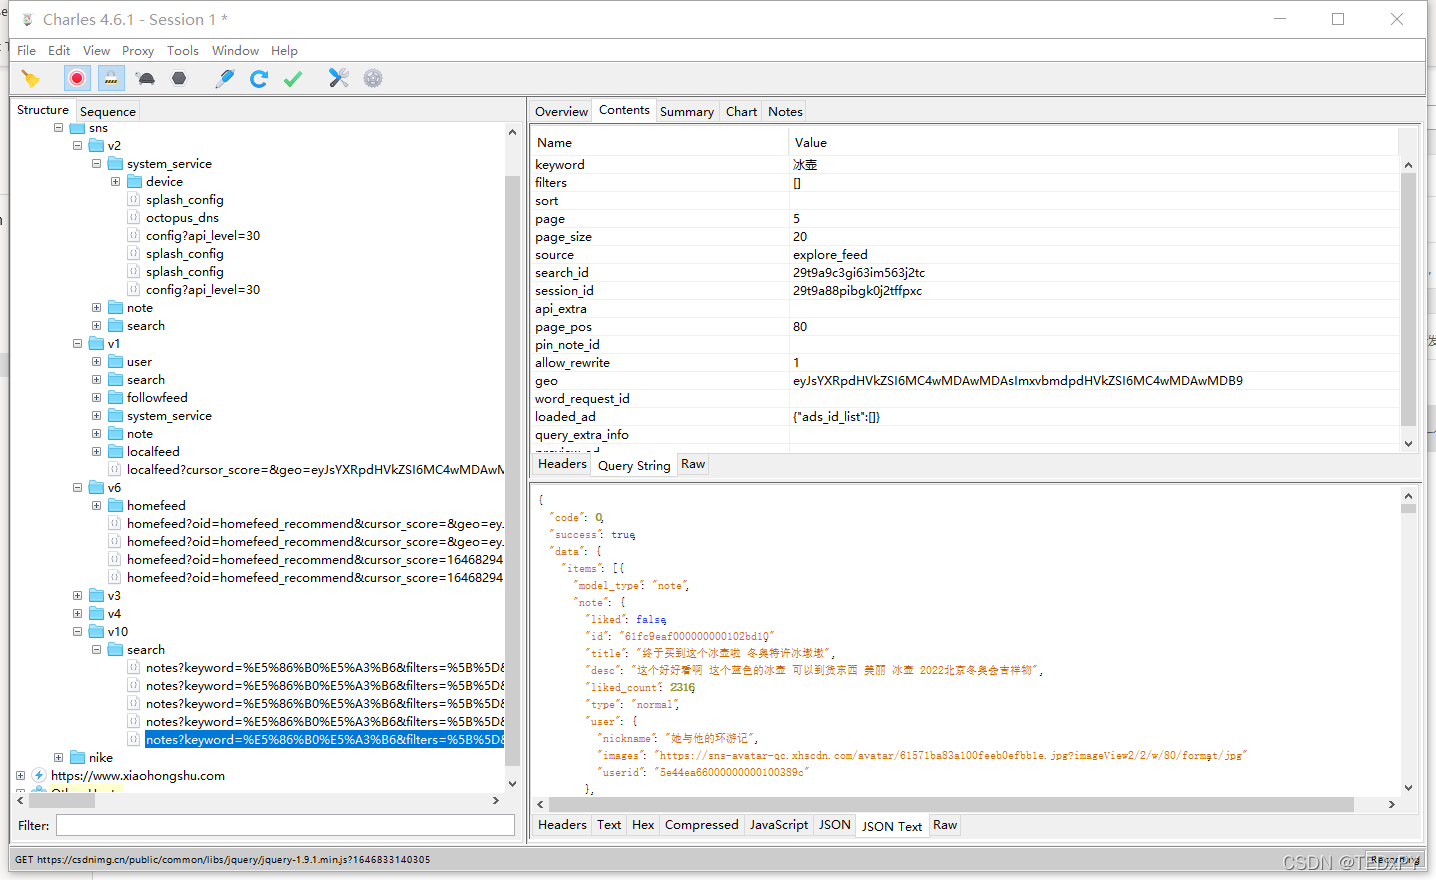This screenshot has height=880, width=1436.
Task: Select the highlighted notes?keyword request
Action: click(325, 740)
